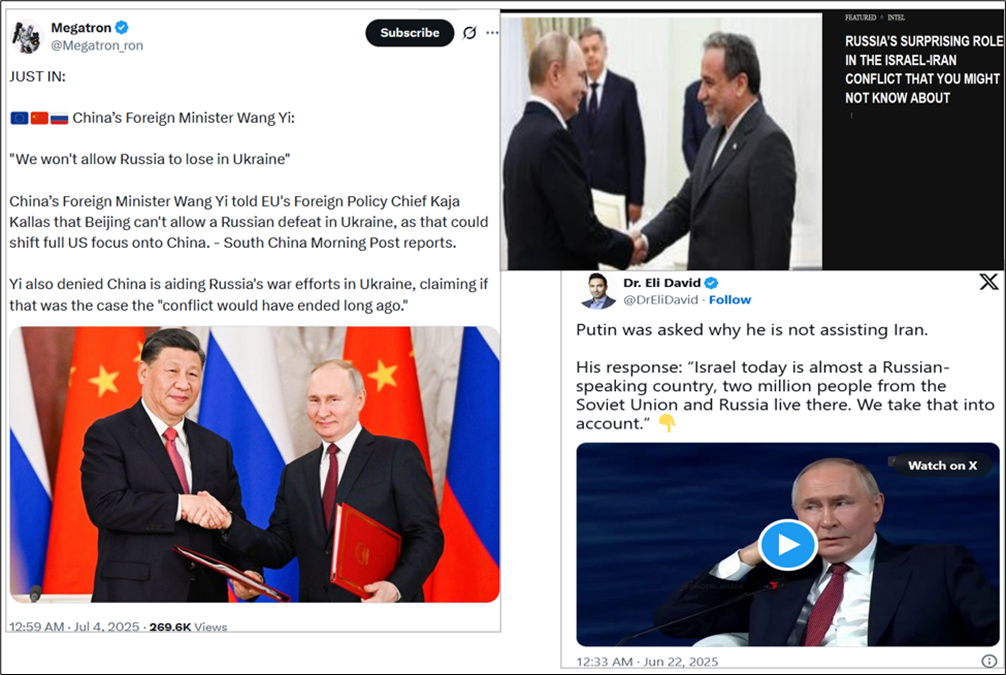The image size is (1006, 675).
Task: Click Megatron's blue verified badge
Action: pos(122,28)
